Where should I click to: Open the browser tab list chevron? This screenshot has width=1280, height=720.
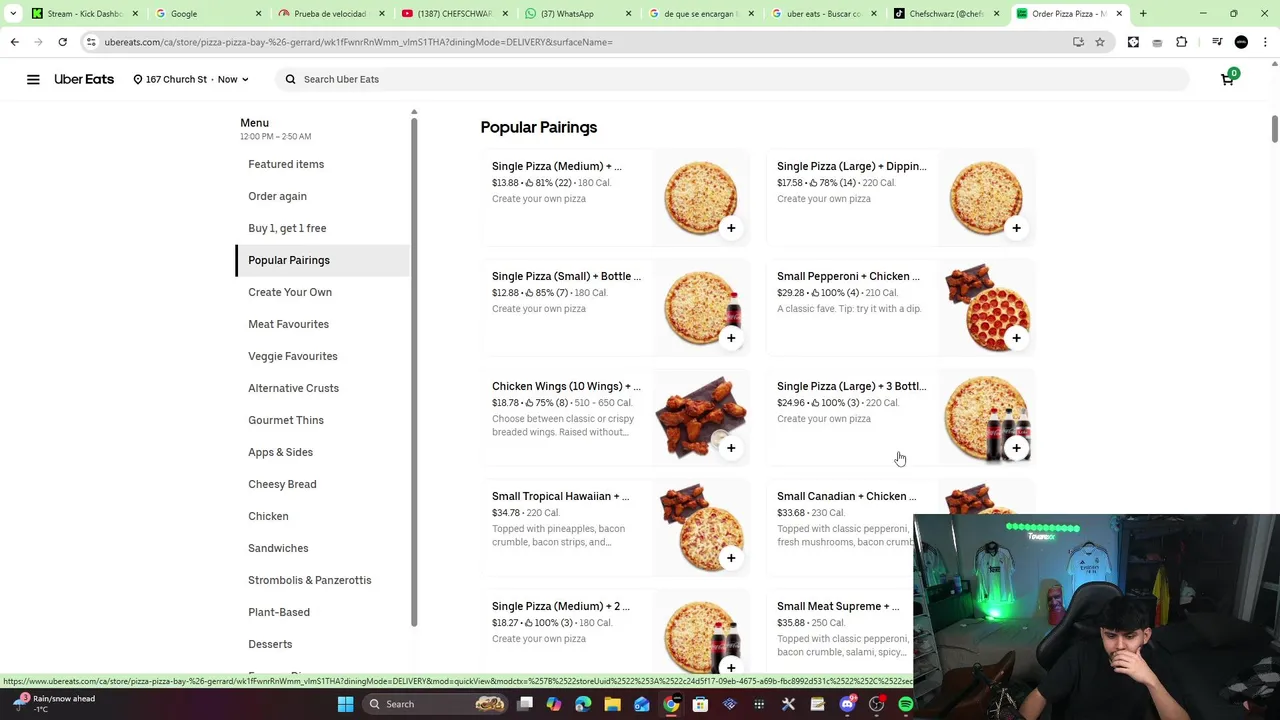13,14
